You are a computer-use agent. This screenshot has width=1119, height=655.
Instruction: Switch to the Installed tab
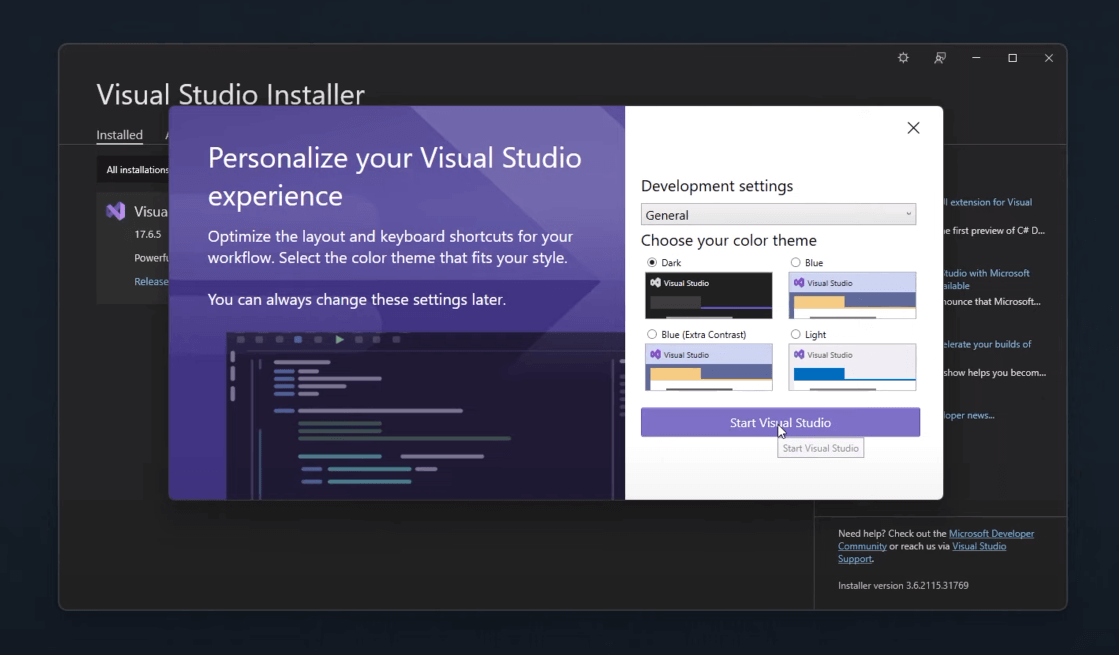click(x=119, y=135)
